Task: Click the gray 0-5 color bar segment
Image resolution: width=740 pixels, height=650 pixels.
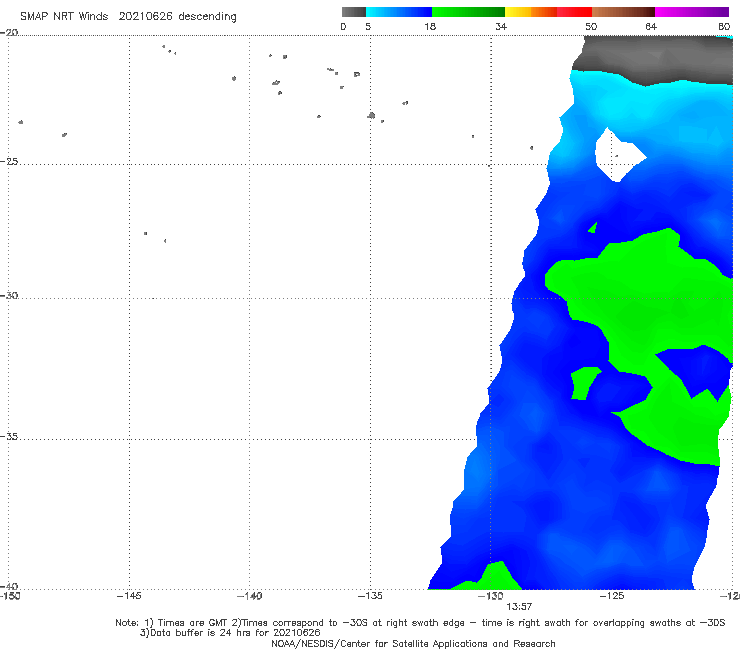Action: pos(354,12)
